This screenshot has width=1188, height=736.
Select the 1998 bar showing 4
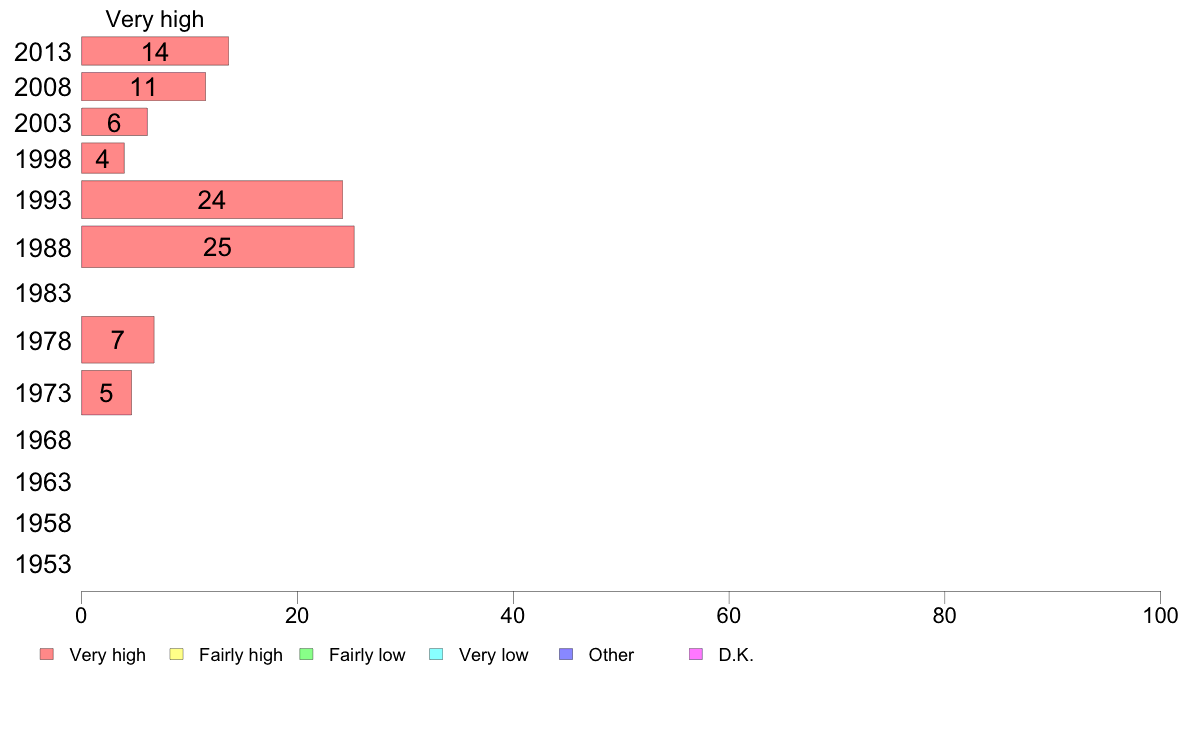pyautogui.click(x=103, y=158)
